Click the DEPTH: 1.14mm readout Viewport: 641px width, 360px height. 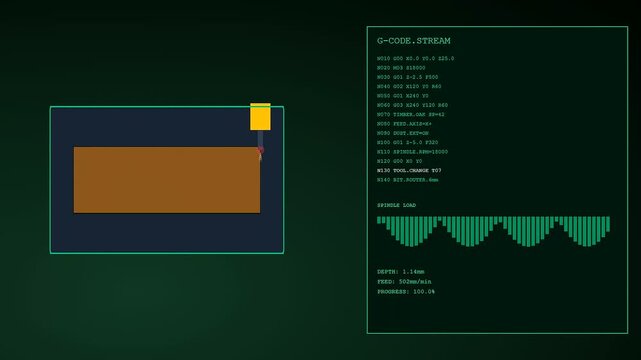(x=401, y=272)
